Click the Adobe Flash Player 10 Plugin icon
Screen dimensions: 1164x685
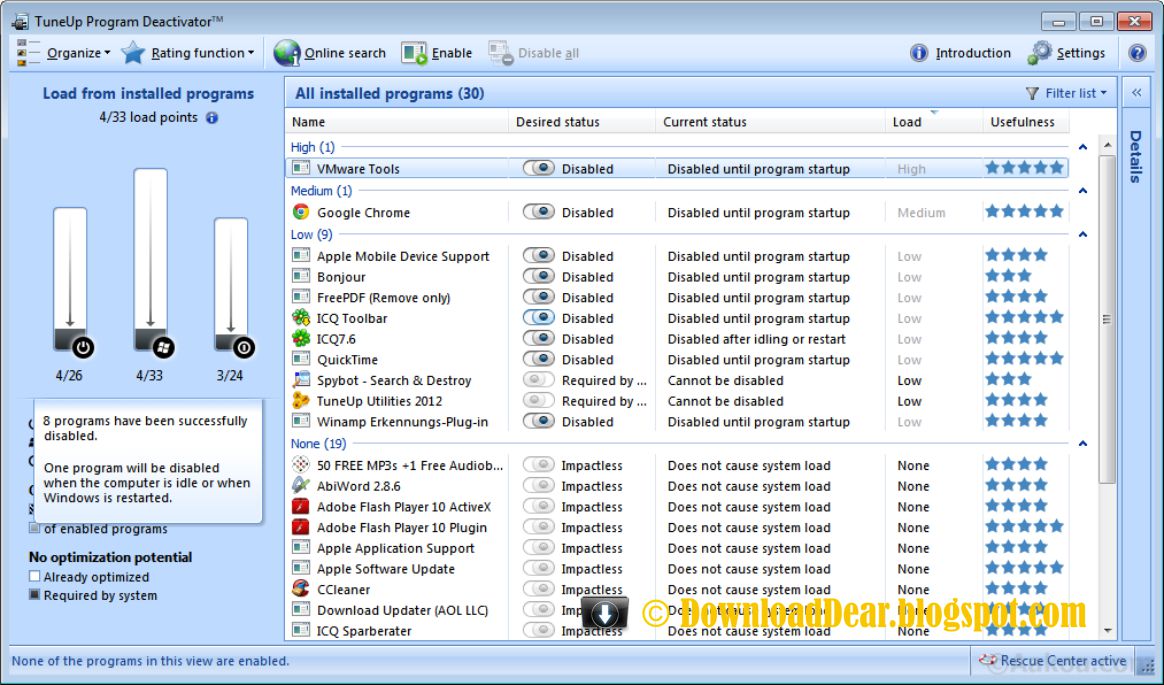301,528
